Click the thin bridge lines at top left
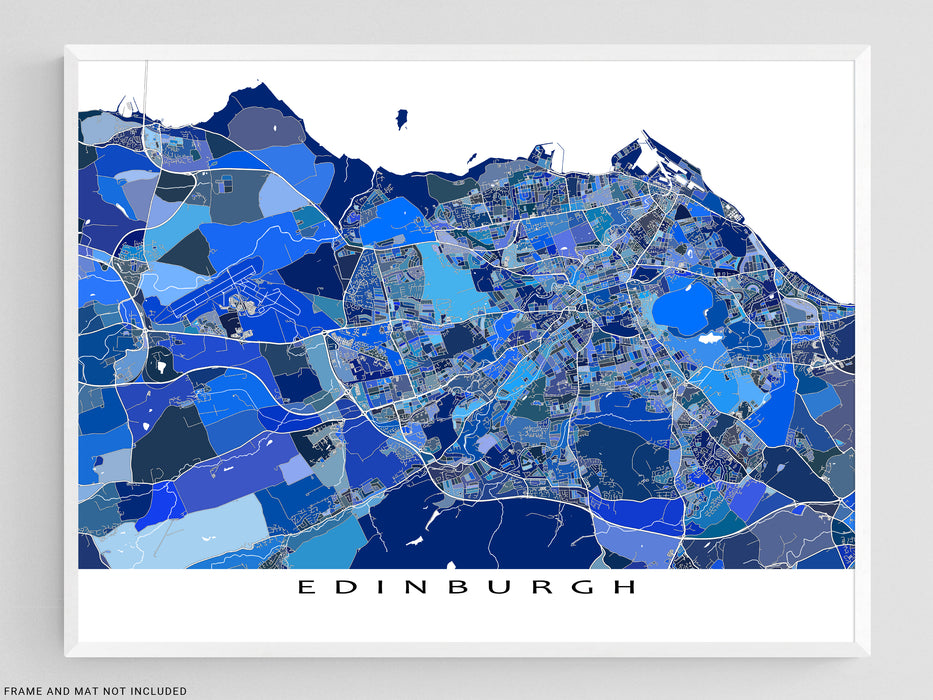 146,85
